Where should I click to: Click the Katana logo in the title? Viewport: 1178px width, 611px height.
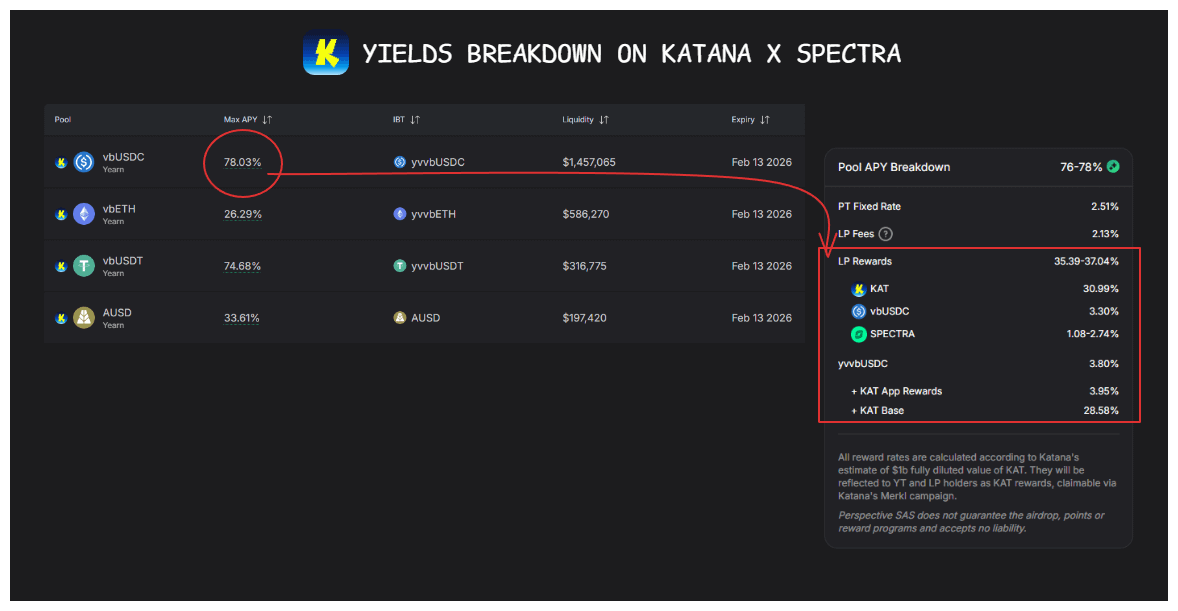326,53
